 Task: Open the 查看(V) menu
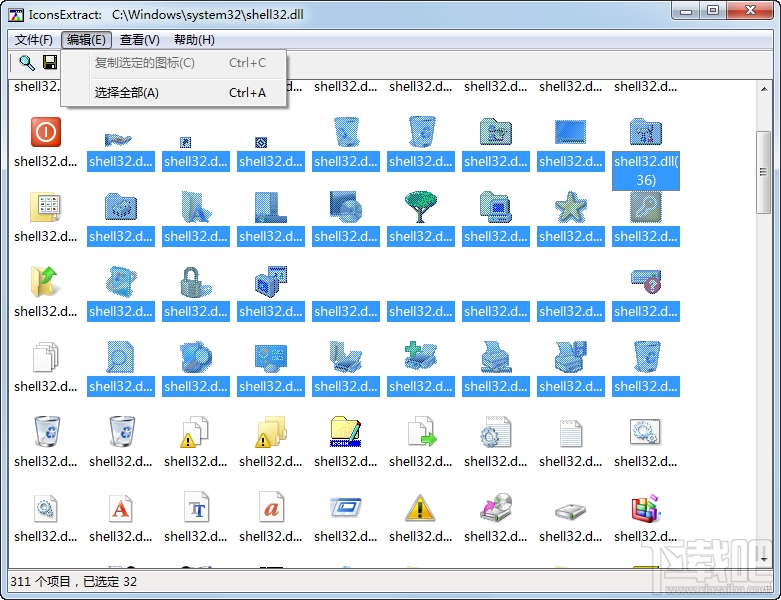coord(139,40)
